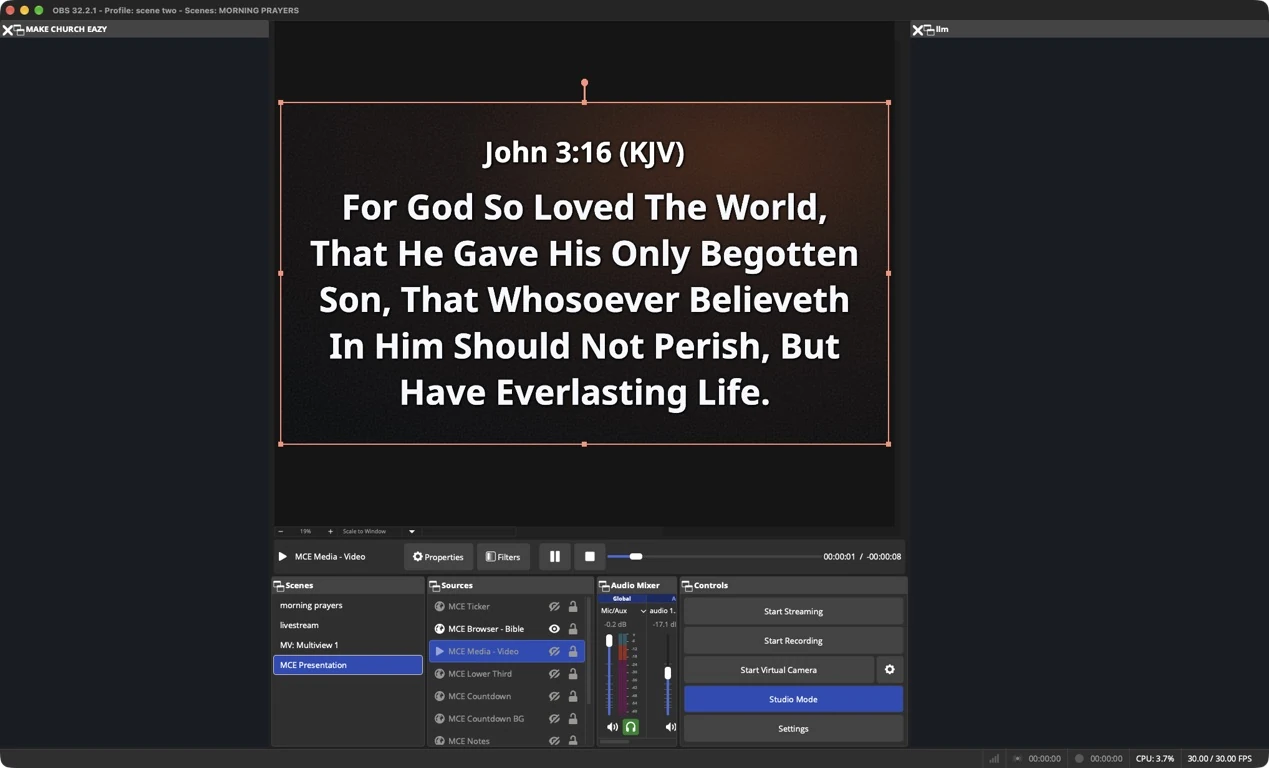Click the streaming status icon in status bar
The image size is (1269, 768).
coord(1017,759)
